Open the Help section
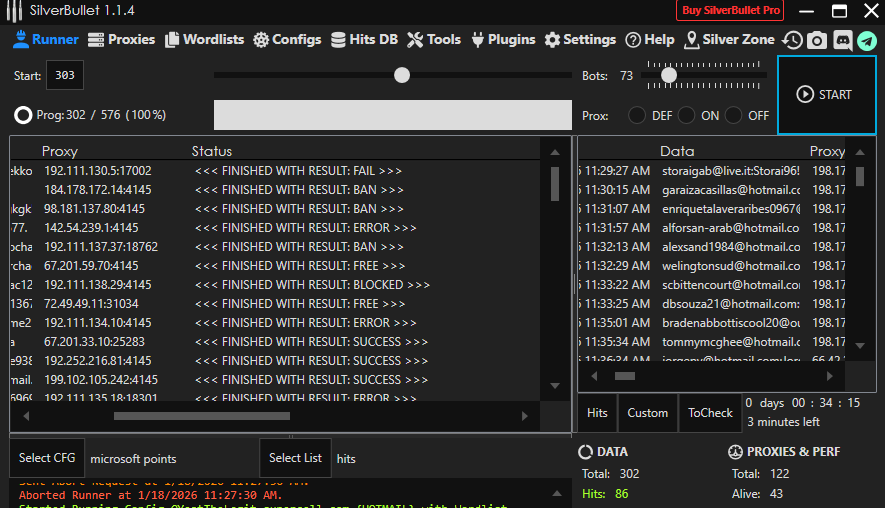This screenshot has height=508, width=885. click(x=649, y=40)
